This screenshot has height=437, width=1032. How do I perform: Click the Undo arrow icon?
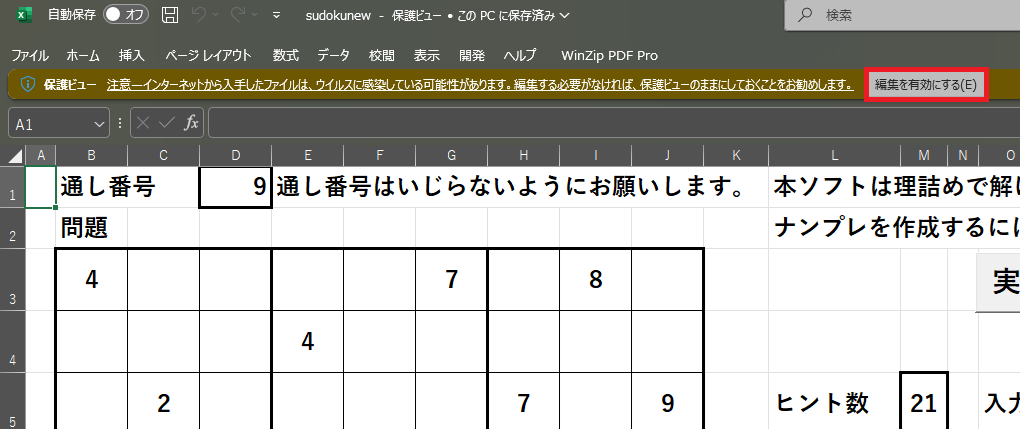tap(198, 15)
